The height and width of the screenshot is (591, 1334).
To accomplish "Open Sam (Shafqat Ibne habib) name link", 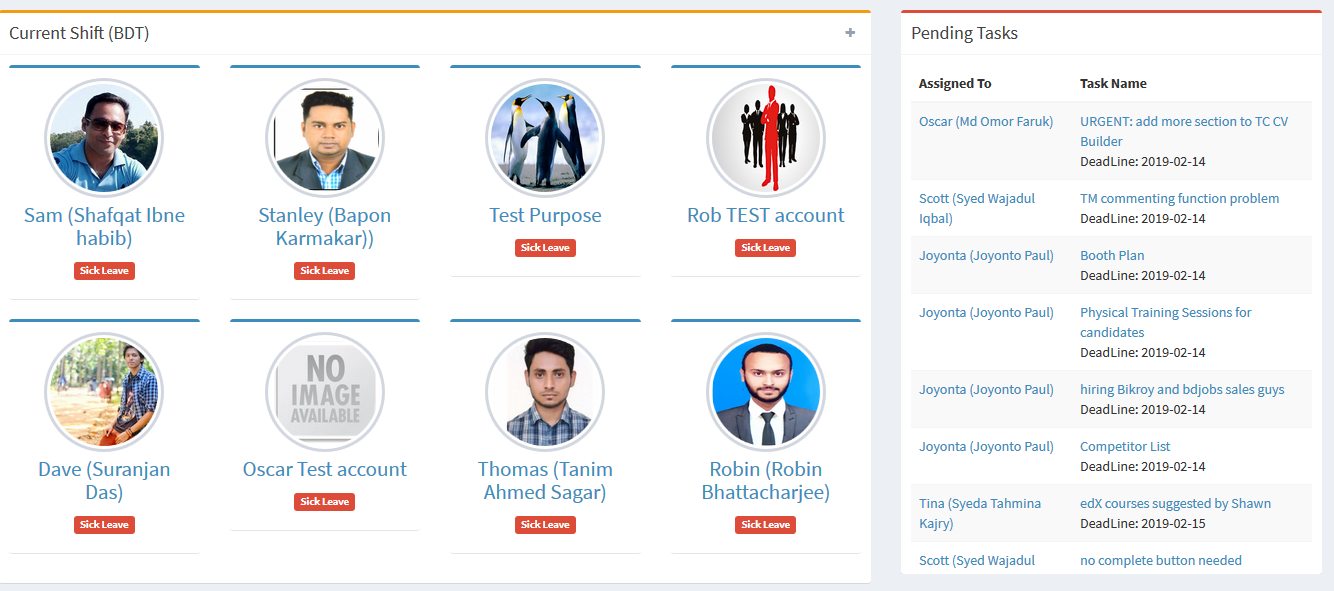I will pos(104,227).
